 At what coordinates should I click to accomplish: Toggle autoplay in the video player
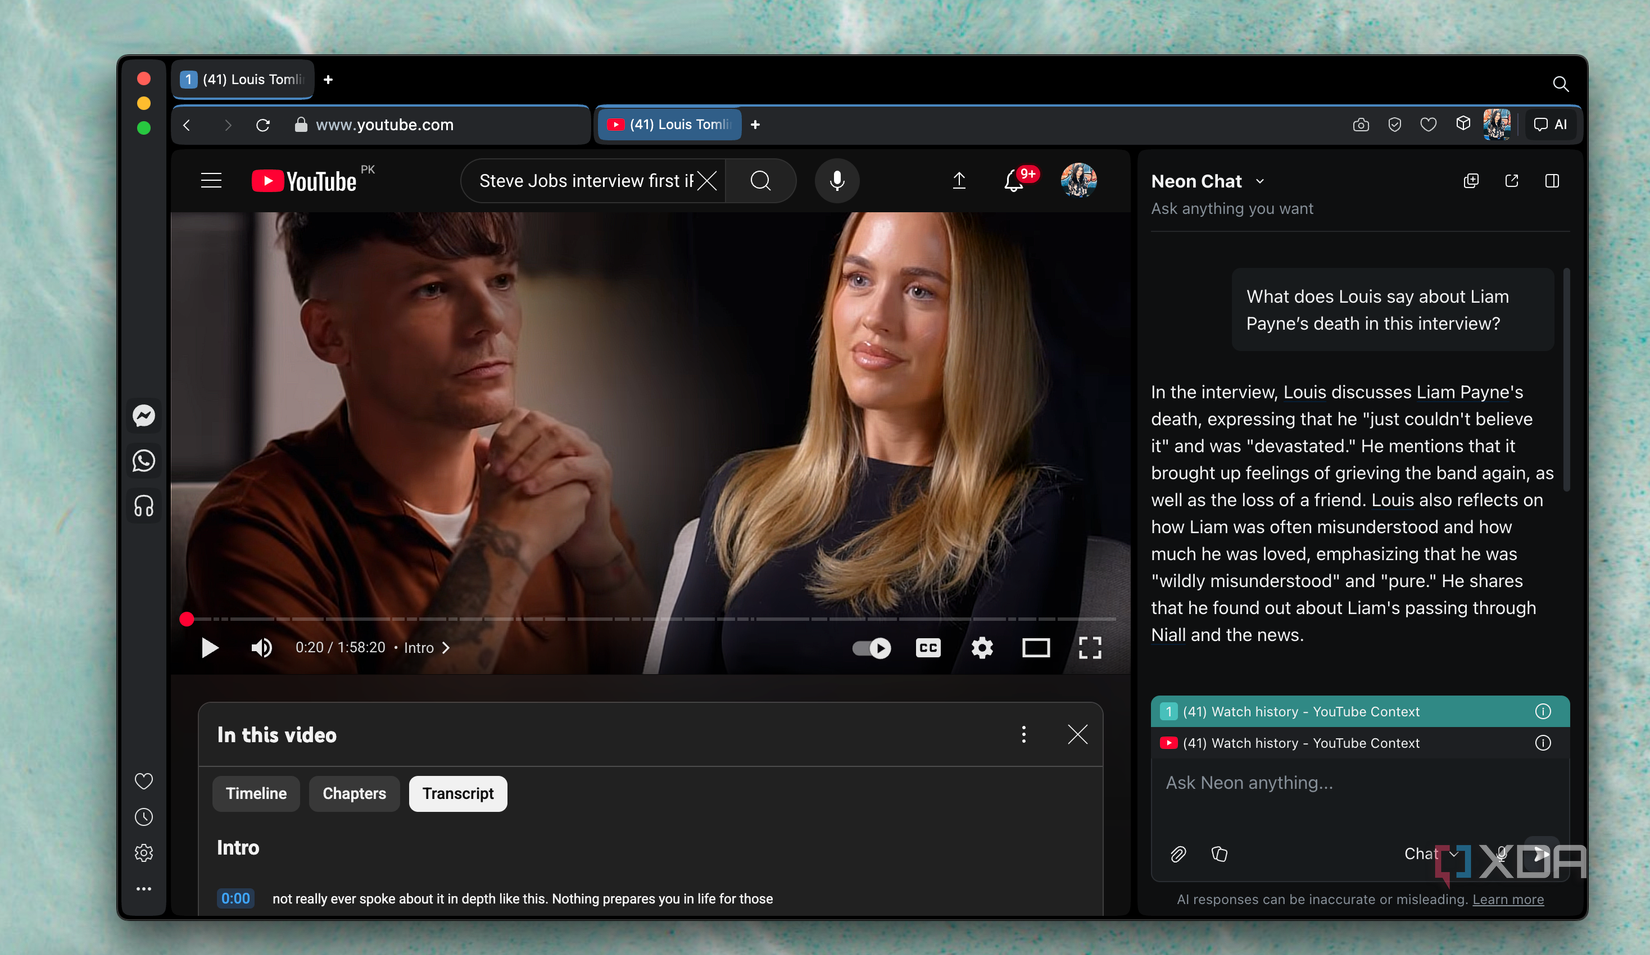click(x=871, y=648)
